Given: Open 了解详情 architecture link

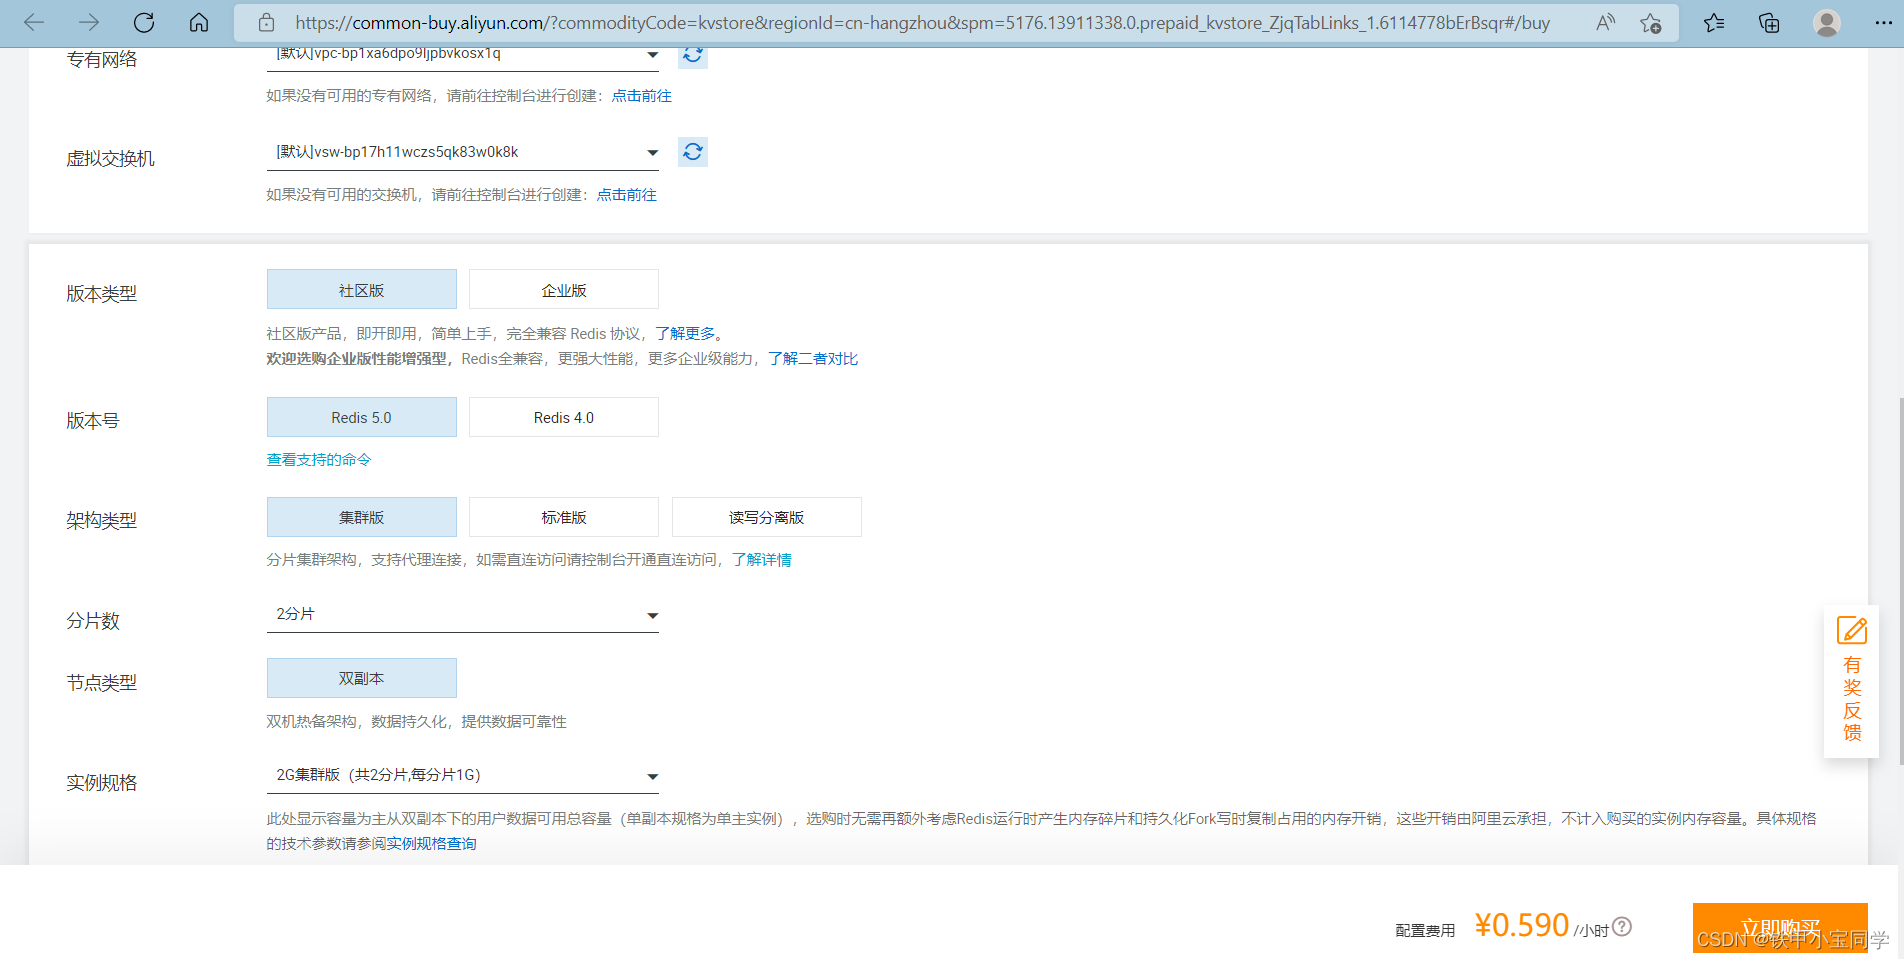Looking at the screenshot, I should pyautogui.click(x=762, y=559).
